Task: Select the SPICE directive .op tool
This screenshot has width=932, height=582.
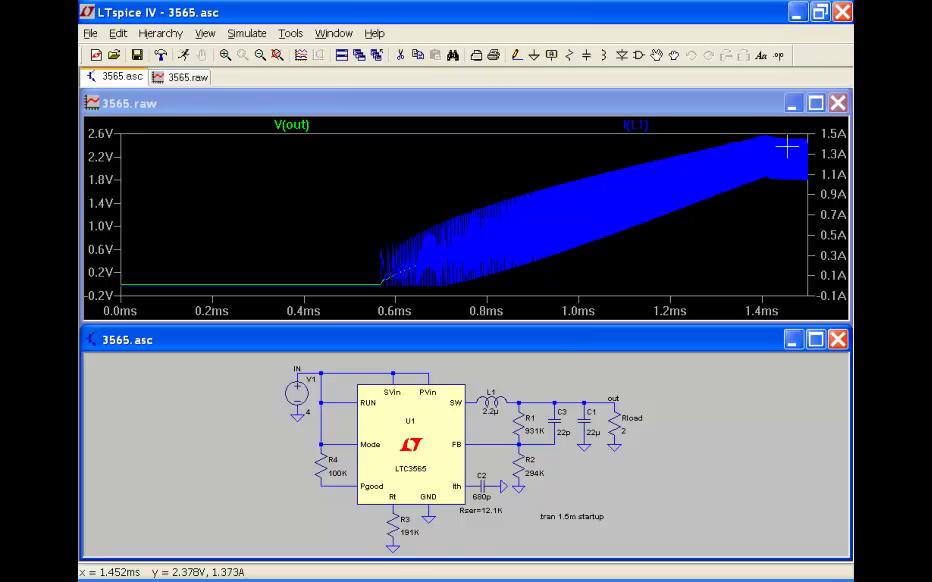Action: pyautogui.click(x=778, y=56)
